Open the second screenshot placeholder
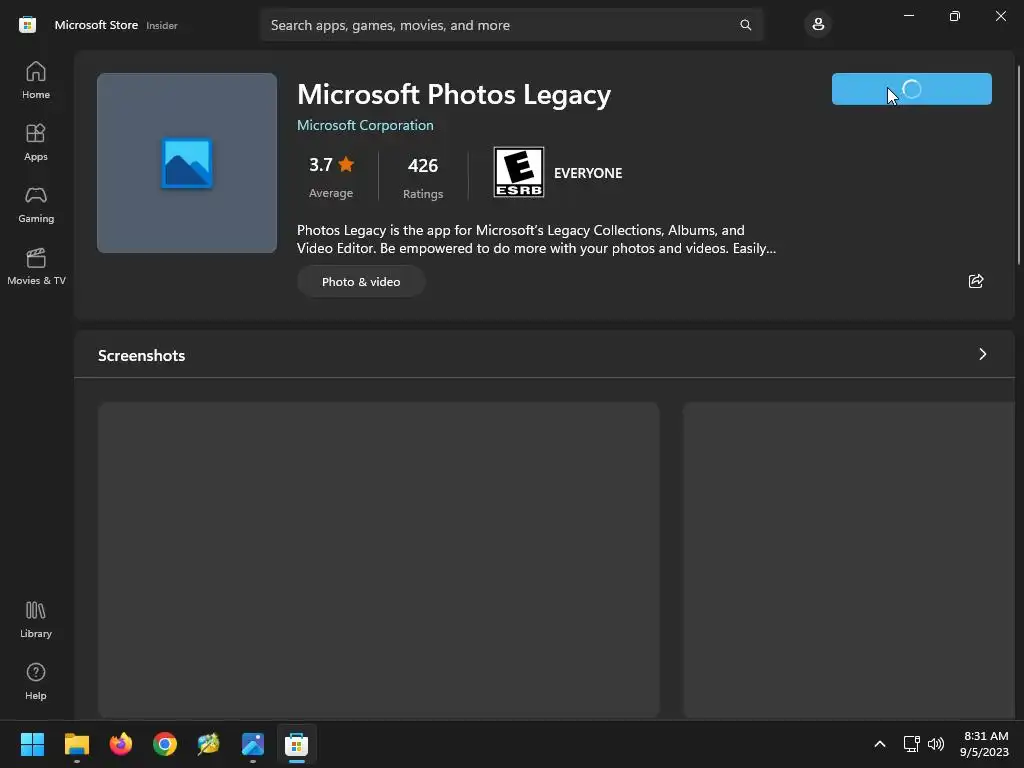The height and width of the screenshot is (768, 1024). coord(849,560)
